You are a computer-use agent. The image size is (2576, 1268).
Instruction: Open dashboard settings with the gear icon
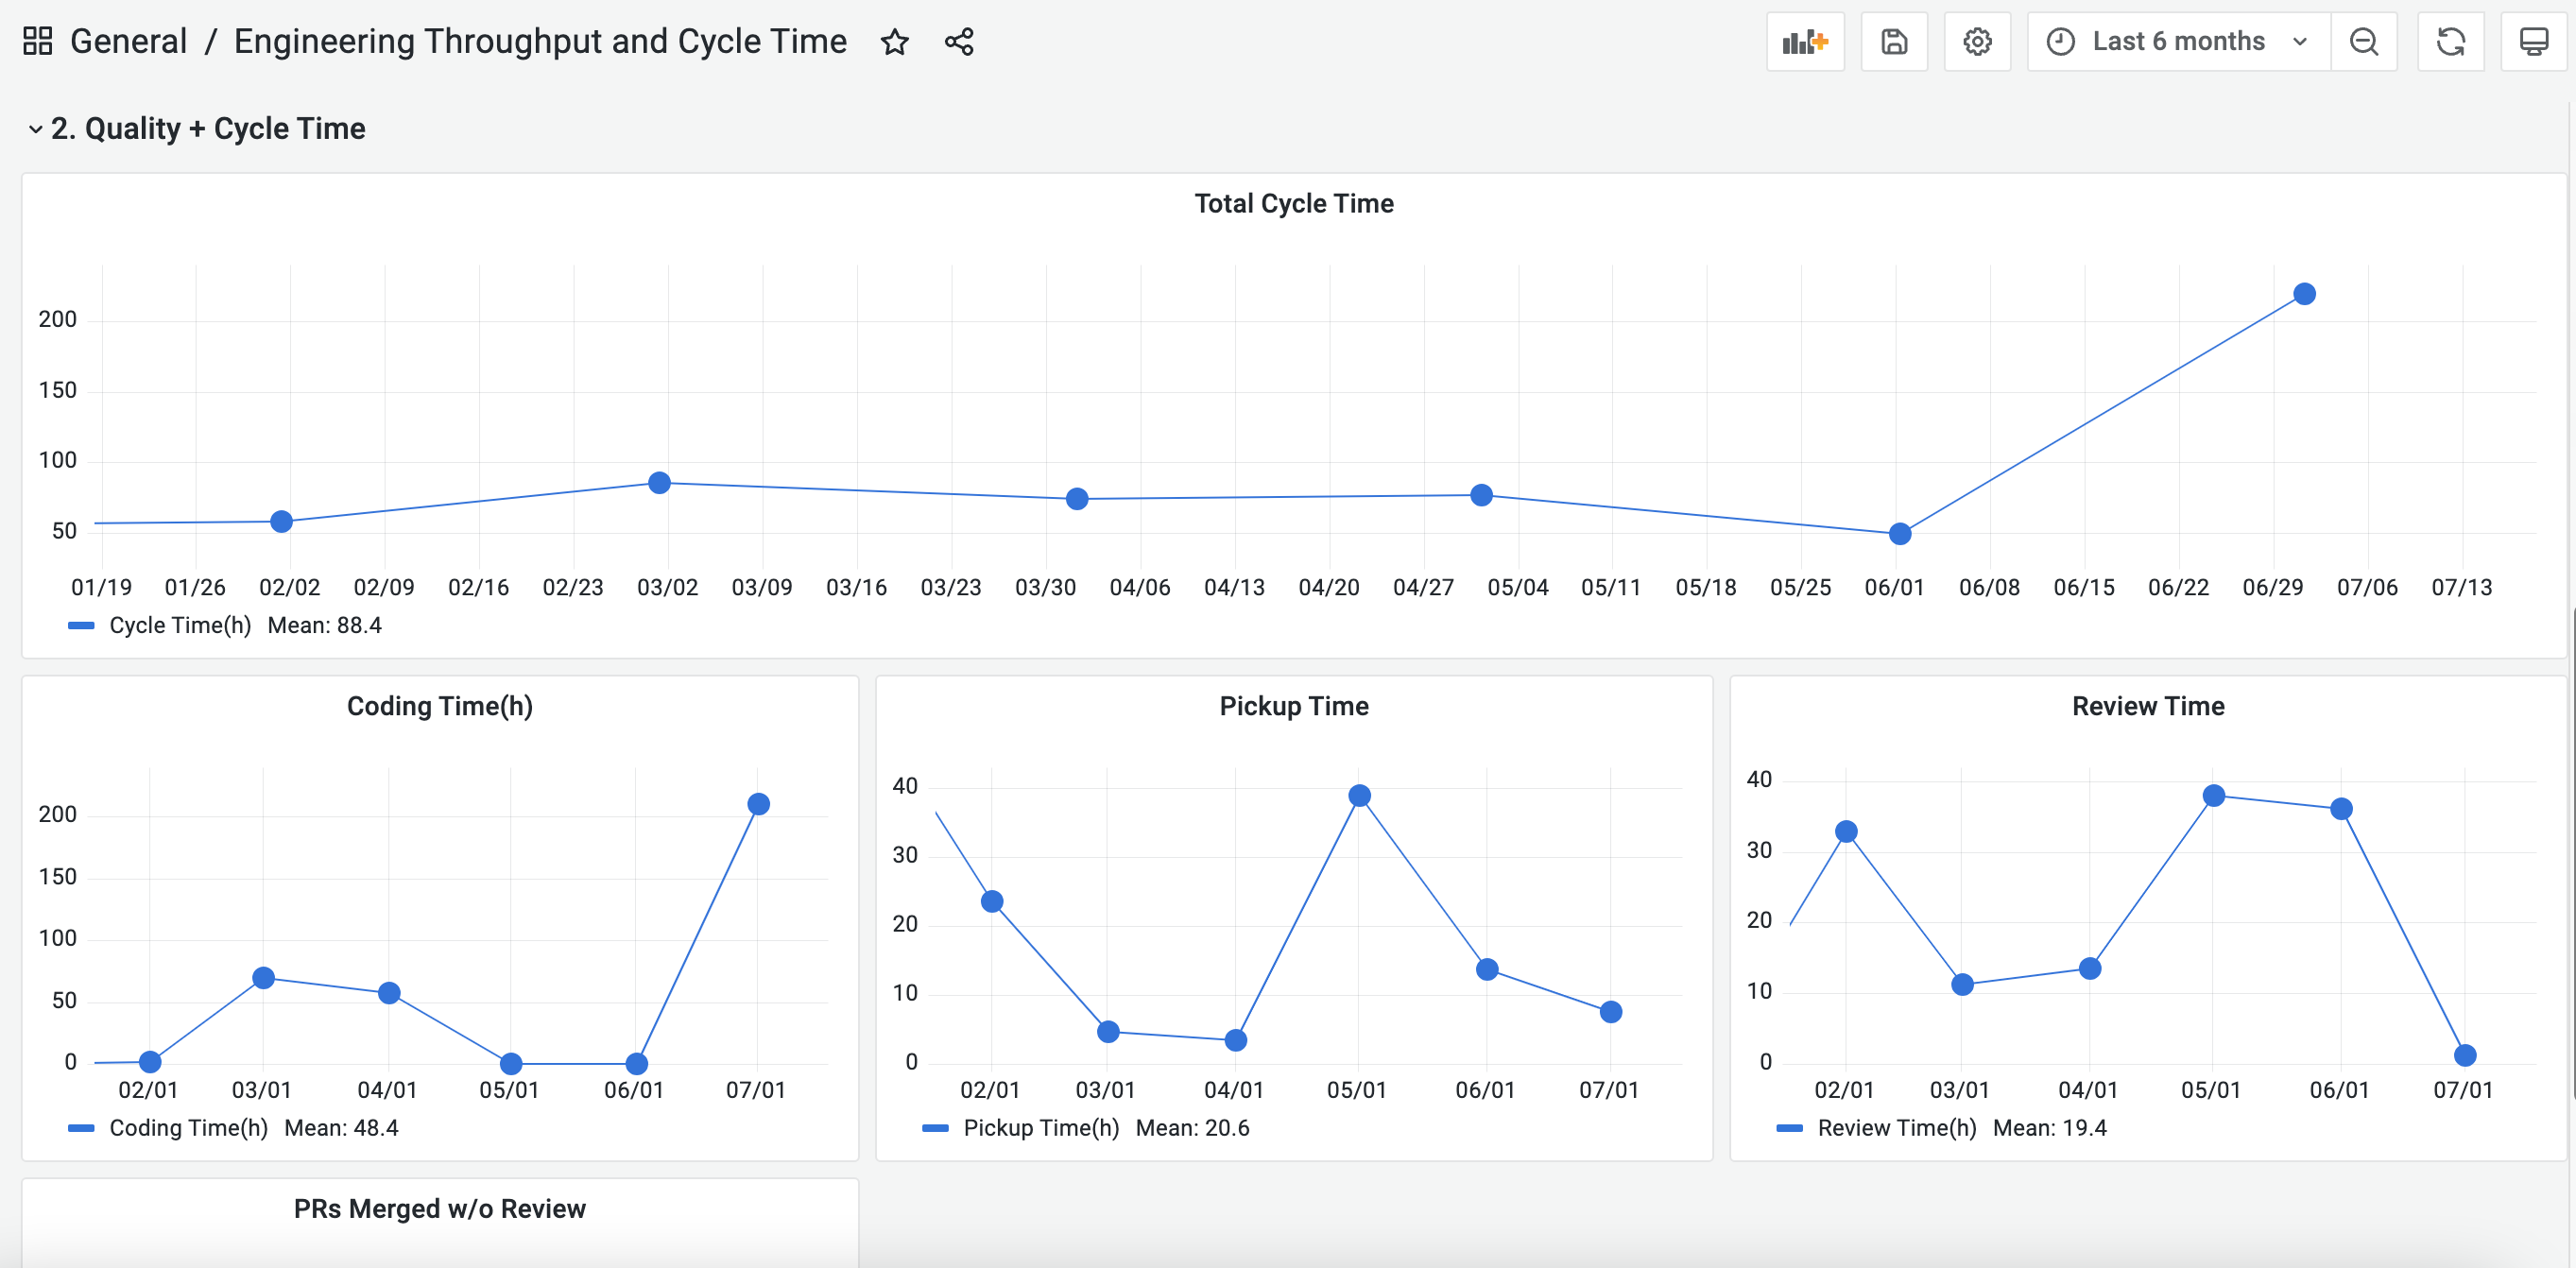[1977, 42]
